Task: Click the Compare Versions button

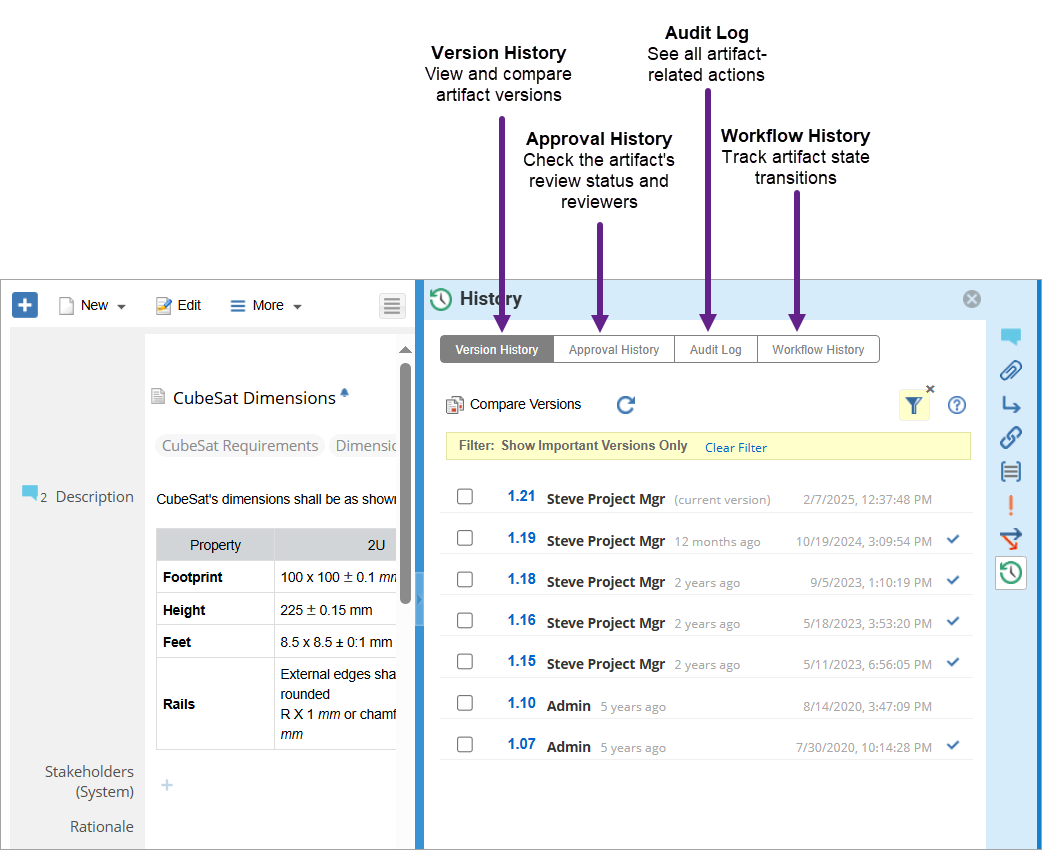Action: coord(514,405)
